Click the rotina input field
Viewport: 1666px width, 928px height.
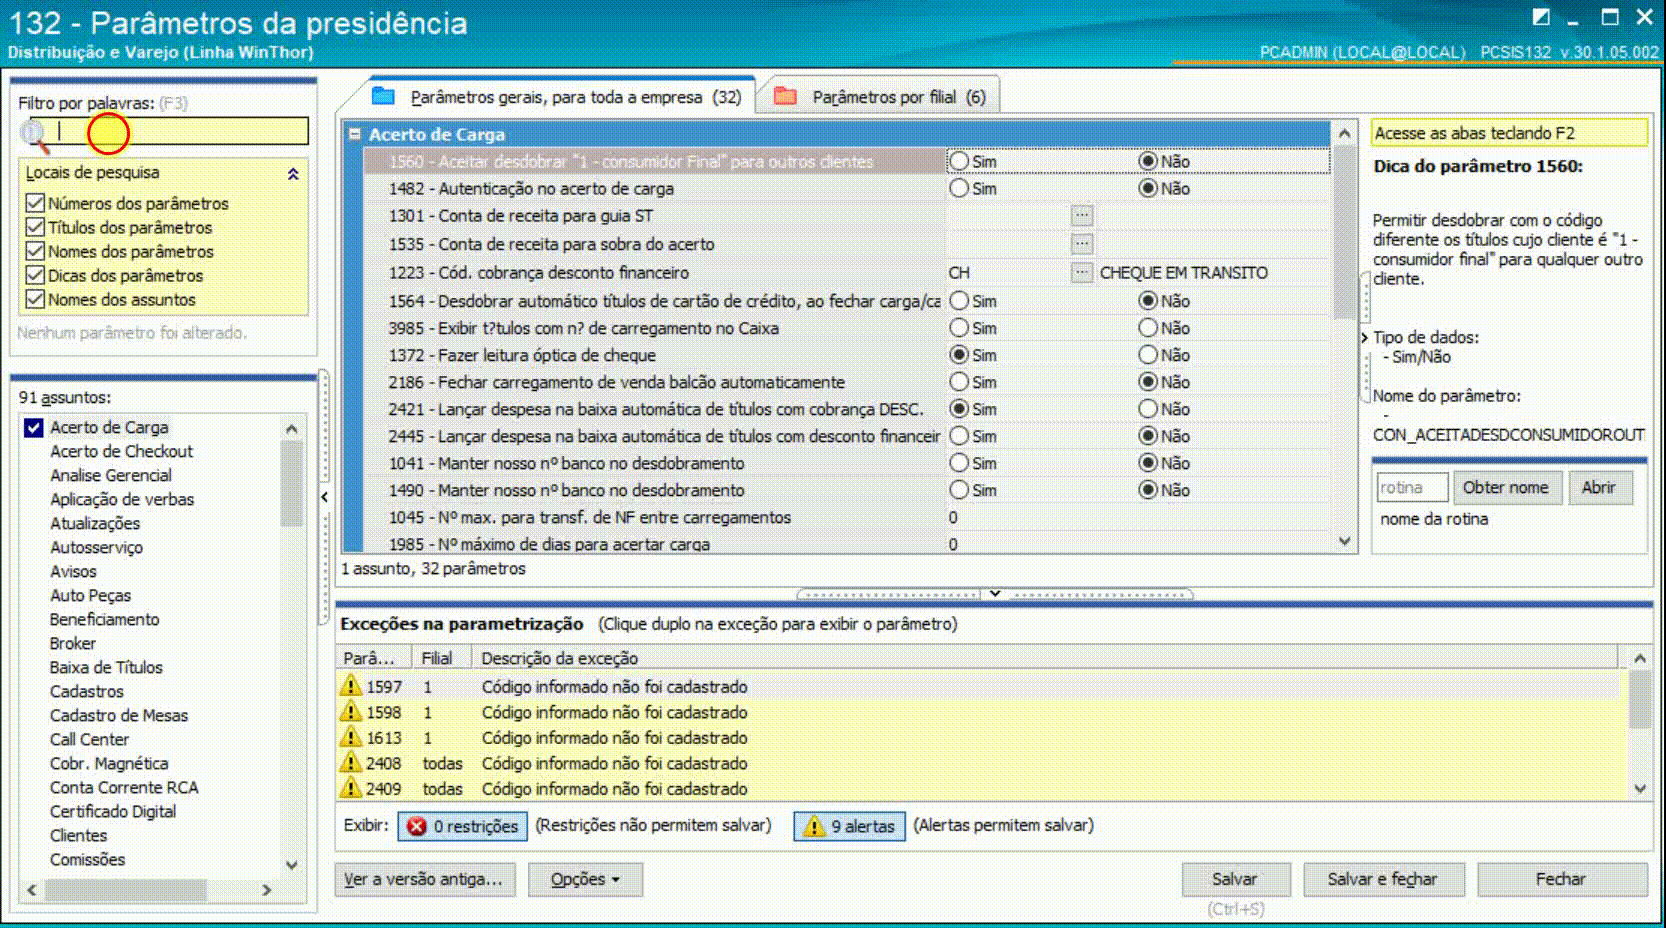pos(1412,487)
